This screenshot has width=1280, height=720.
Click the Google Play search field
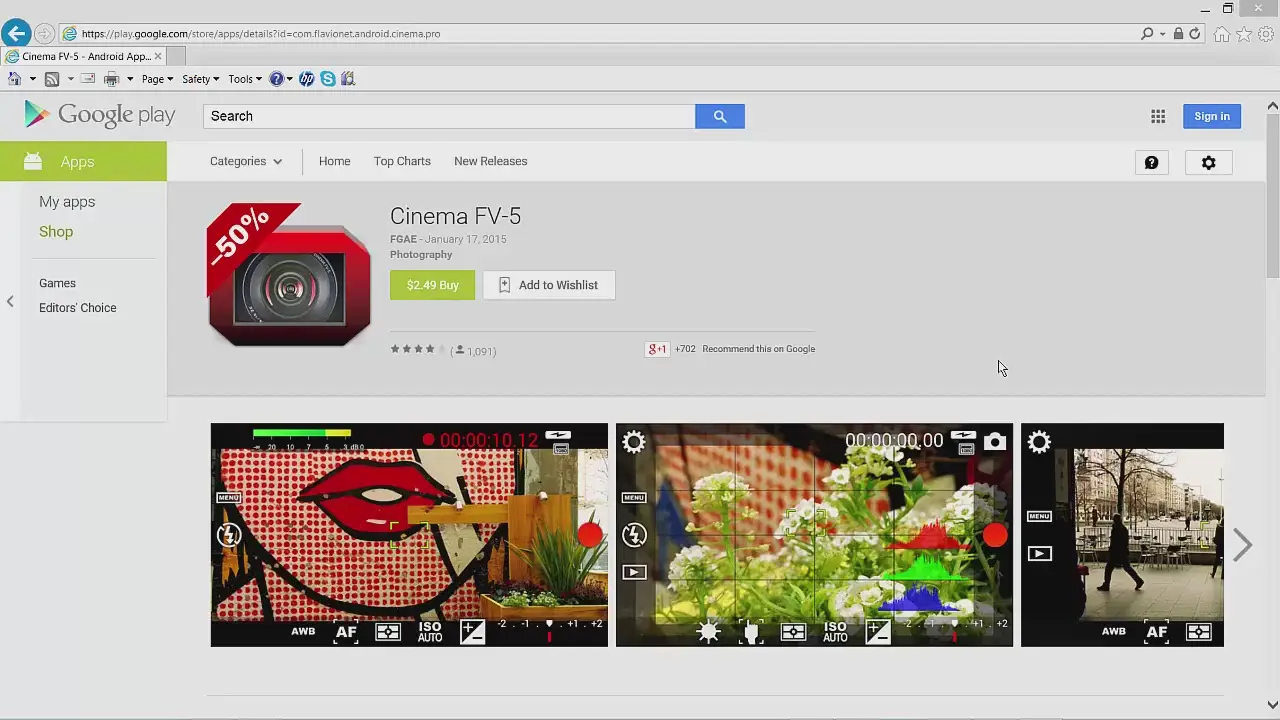(449, 116)
